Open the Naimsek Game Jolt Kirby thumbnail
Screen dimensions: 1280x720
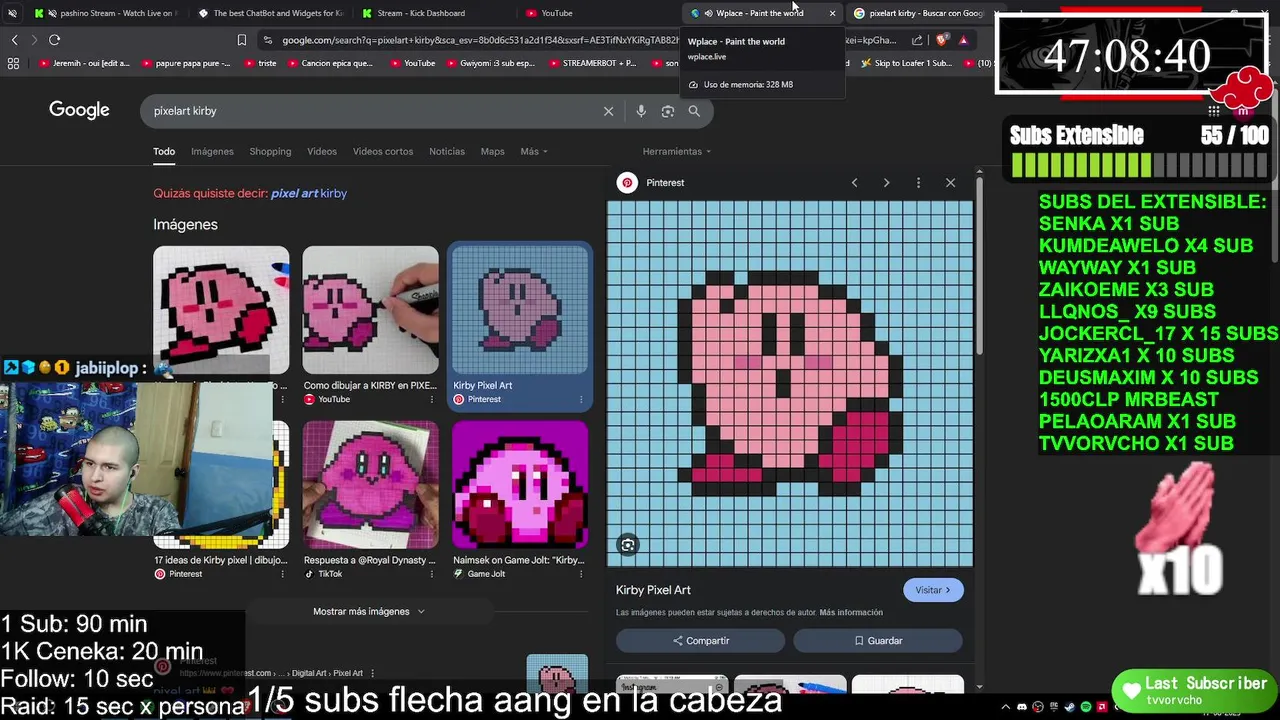(x=520, y=485)
